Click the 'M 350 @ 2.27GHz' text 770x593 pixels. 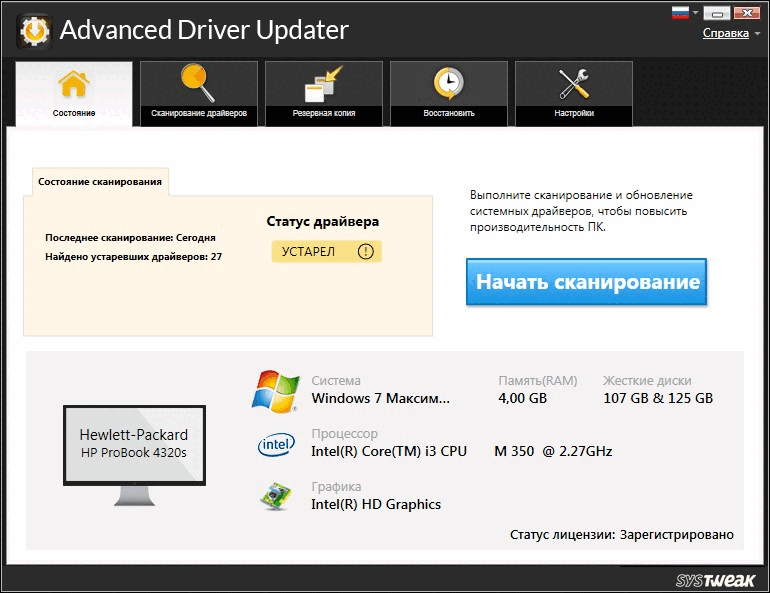click(x=553, y=451)
